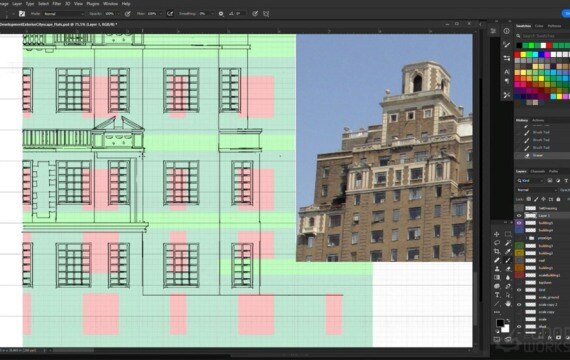Viewport: 570px width, 360px height.
Task: Toggle lock all padlock icon
Action: coord(558,199)
